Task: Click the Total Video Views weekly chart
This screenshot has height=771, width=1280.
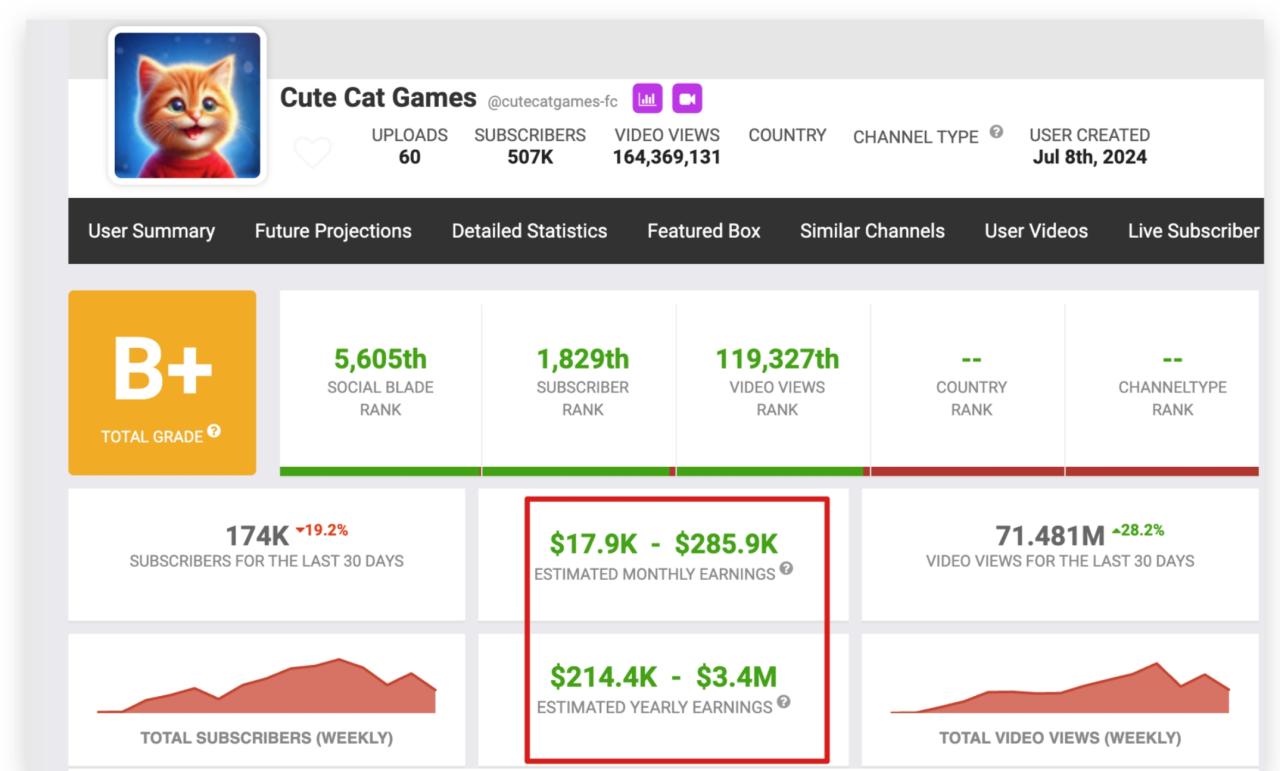Action: pyautogui.click(x=1060, y=690)
